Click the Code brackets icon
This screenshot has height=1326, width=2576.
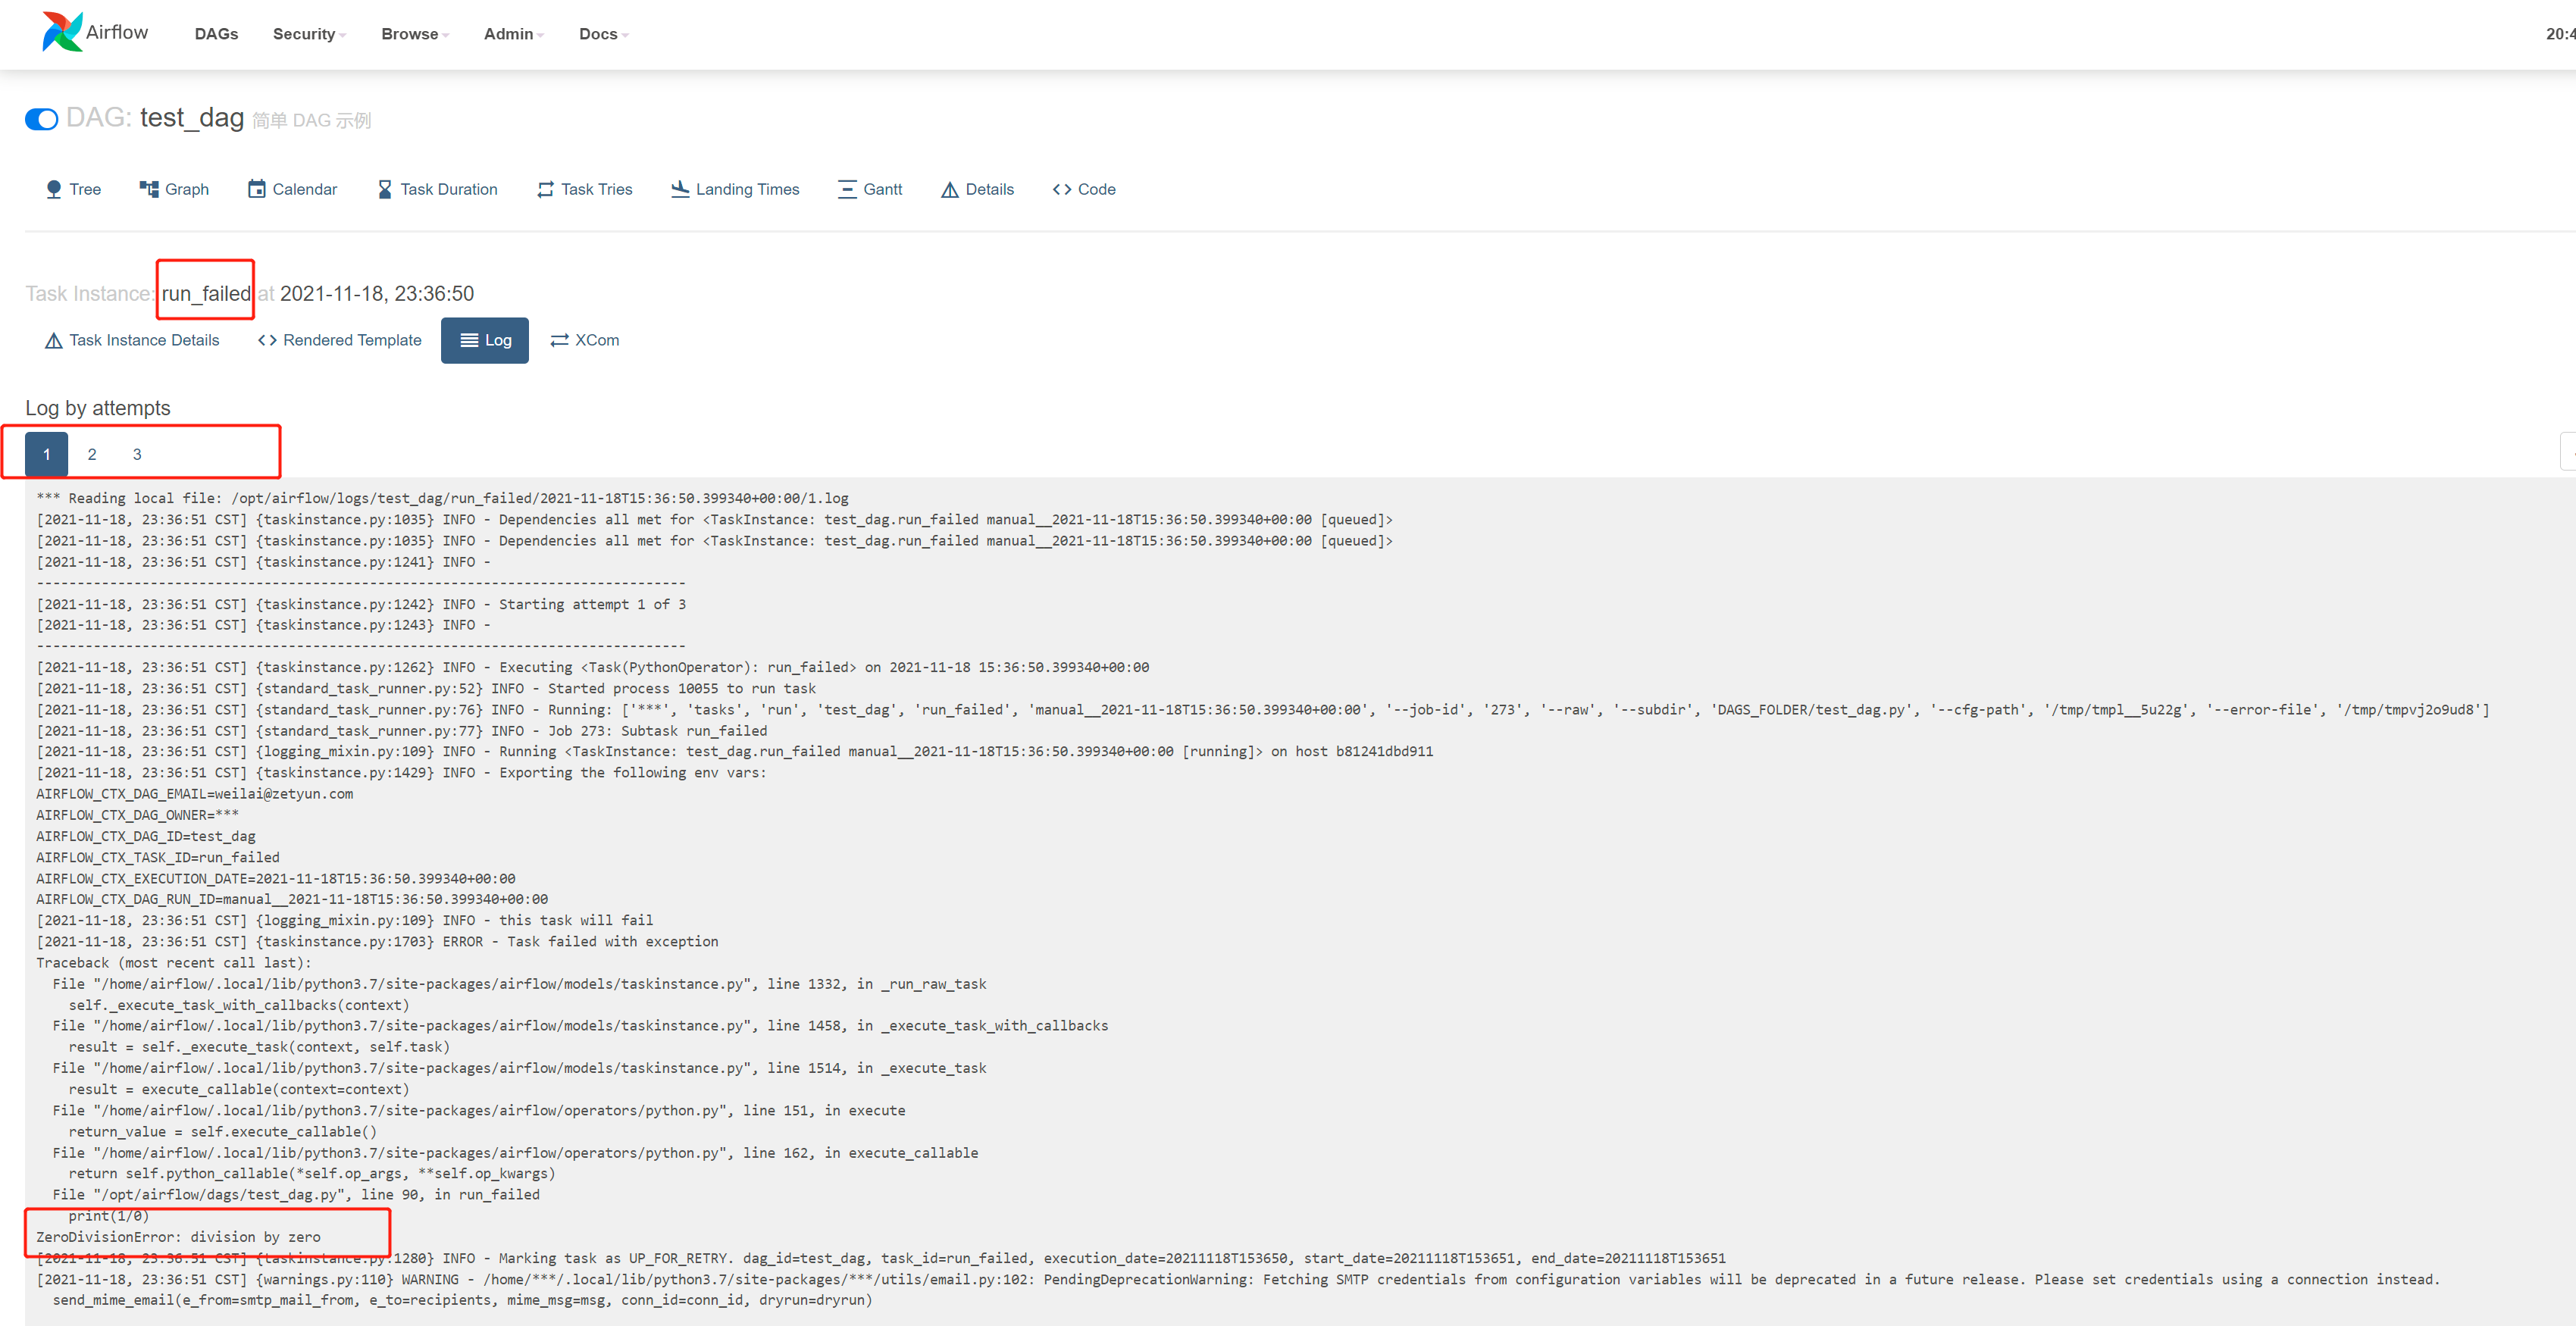pyautogui.click(x=1062, y=189)
